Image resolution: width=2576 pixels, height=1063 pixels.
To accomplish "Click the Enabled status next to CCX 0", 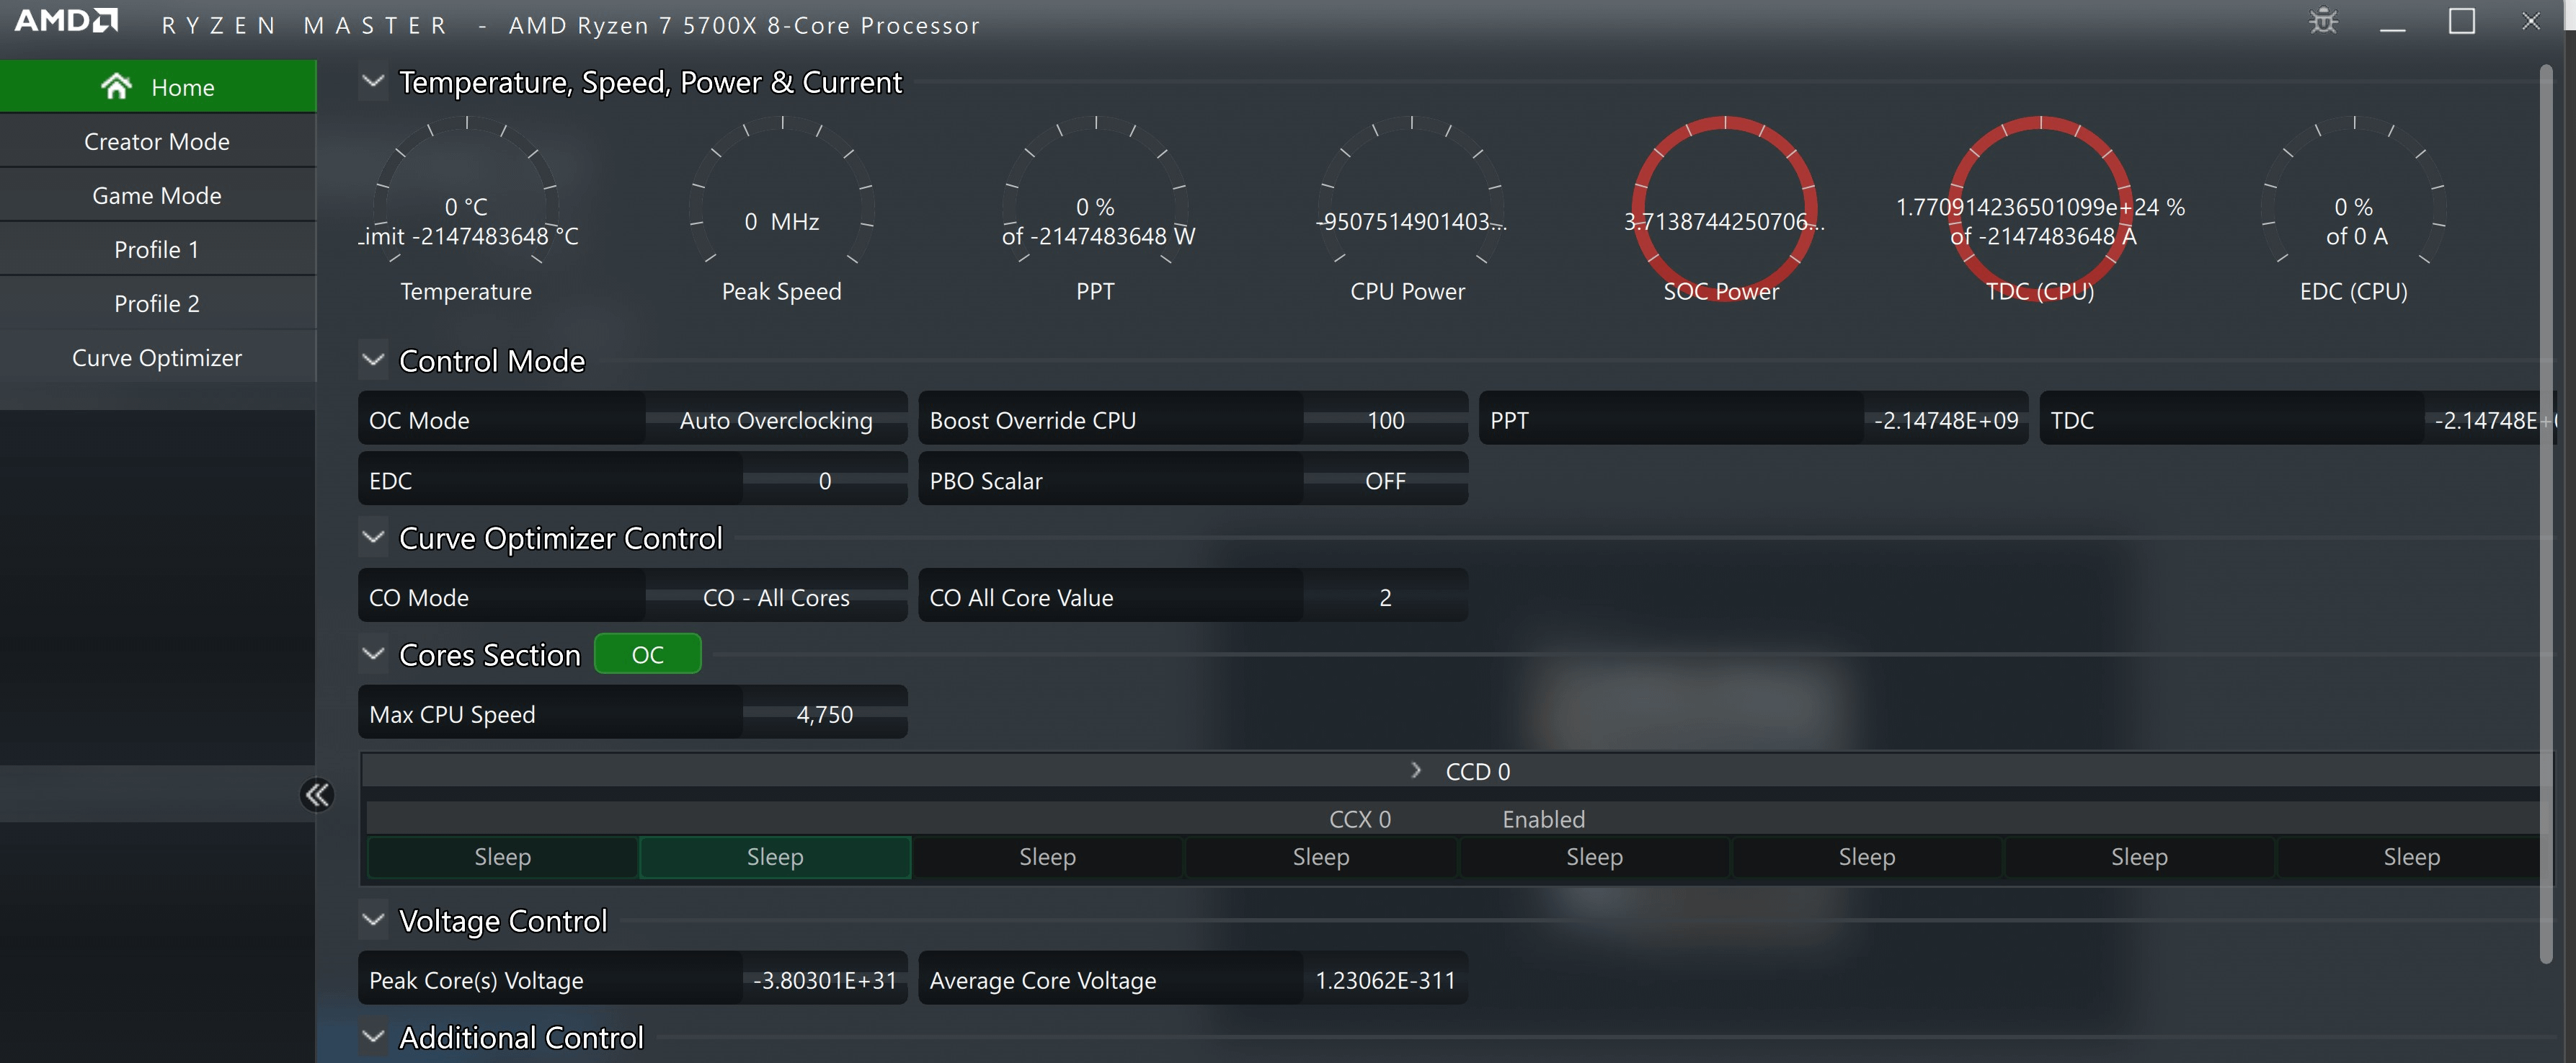I will tap(1543, 819).
